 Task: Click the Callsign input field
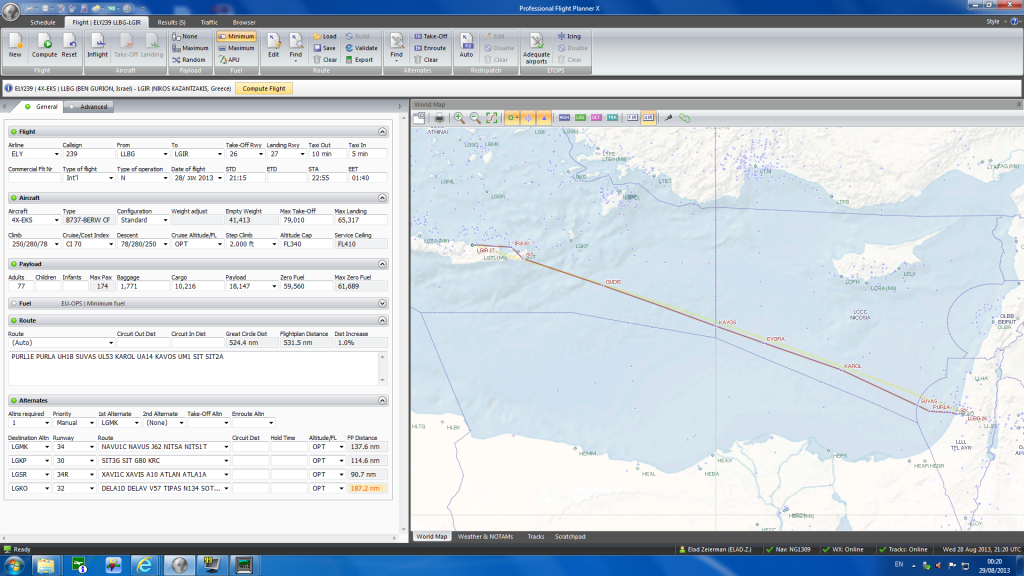click(x=86, y=154)
